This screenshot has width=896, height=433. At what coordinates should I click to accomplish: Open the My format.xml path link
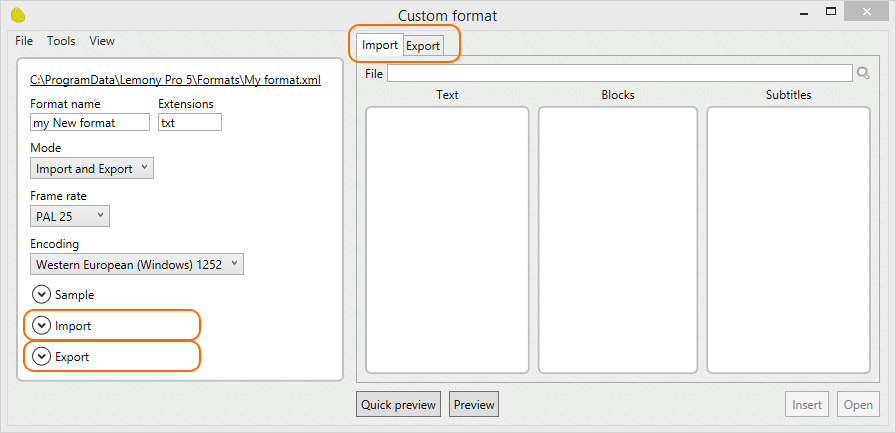[175, 80]
